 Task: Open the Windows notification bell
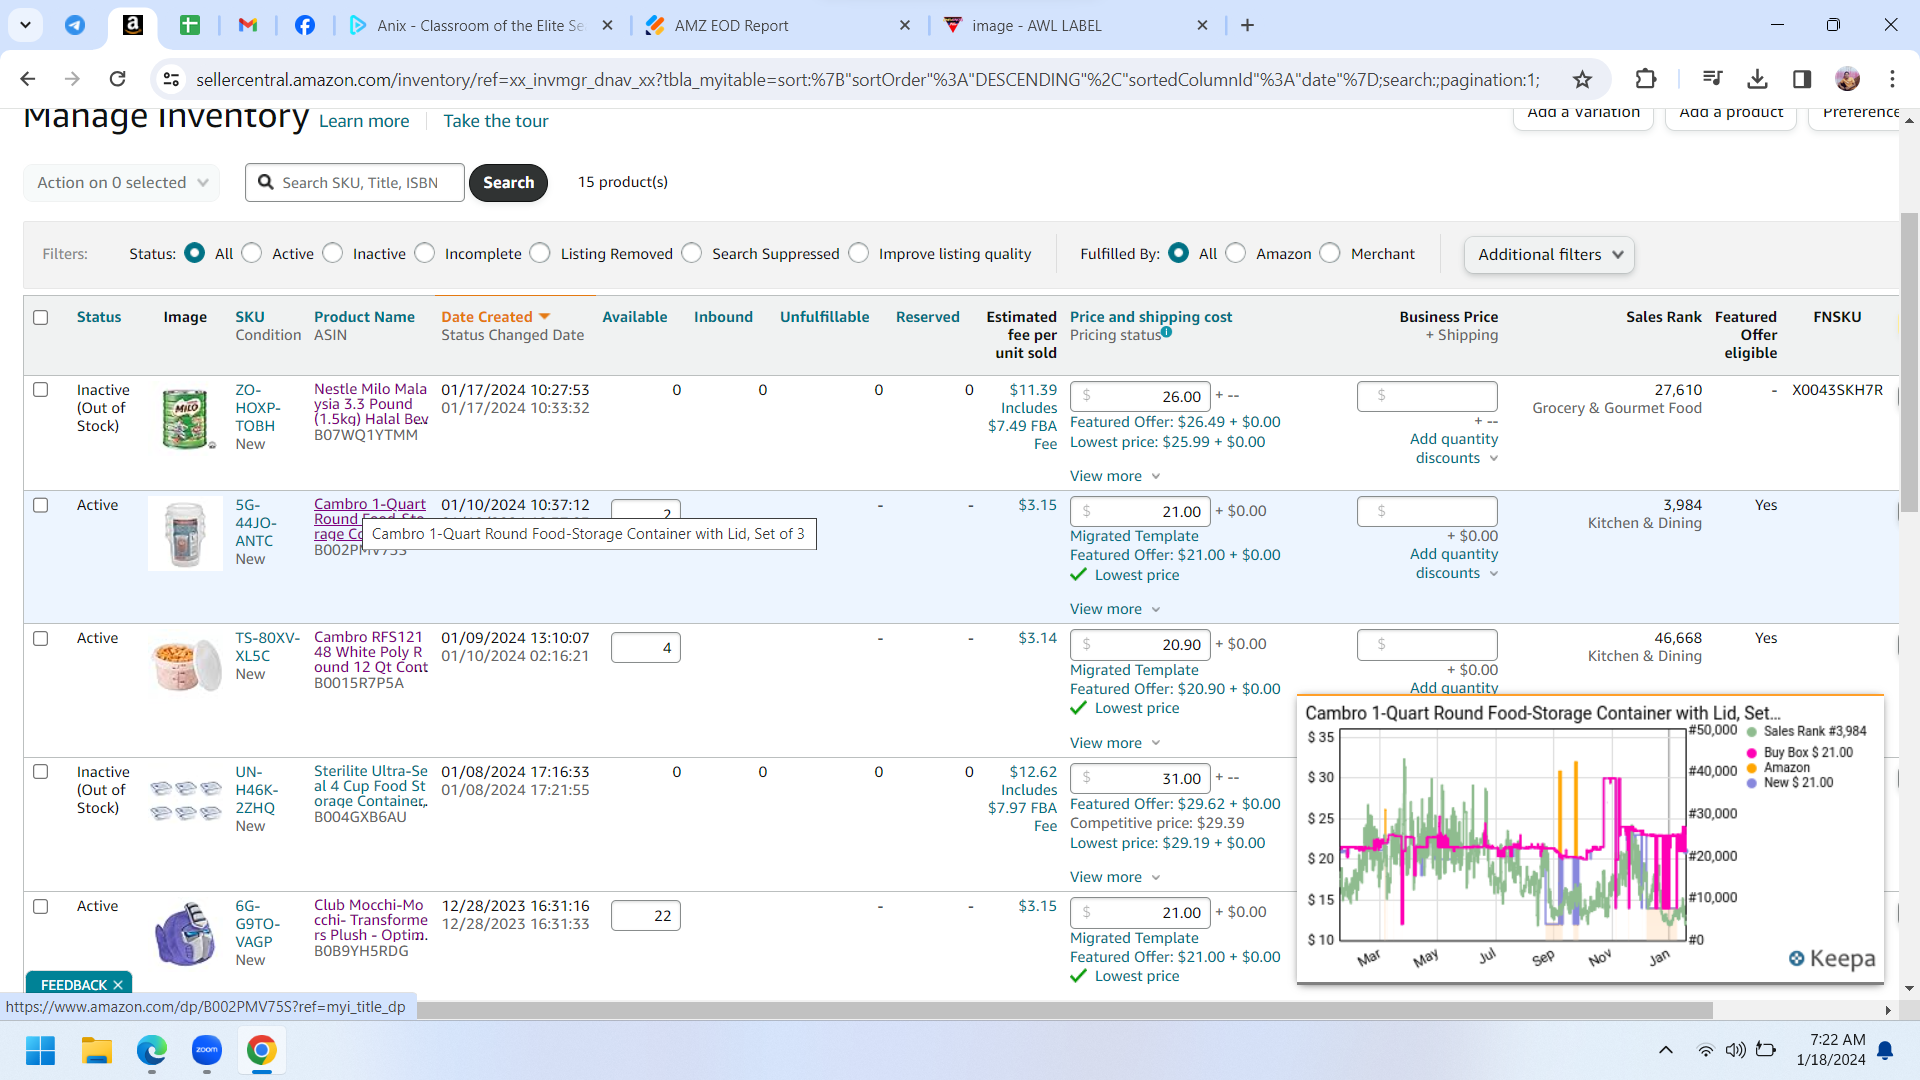tap(1885, 1050)
